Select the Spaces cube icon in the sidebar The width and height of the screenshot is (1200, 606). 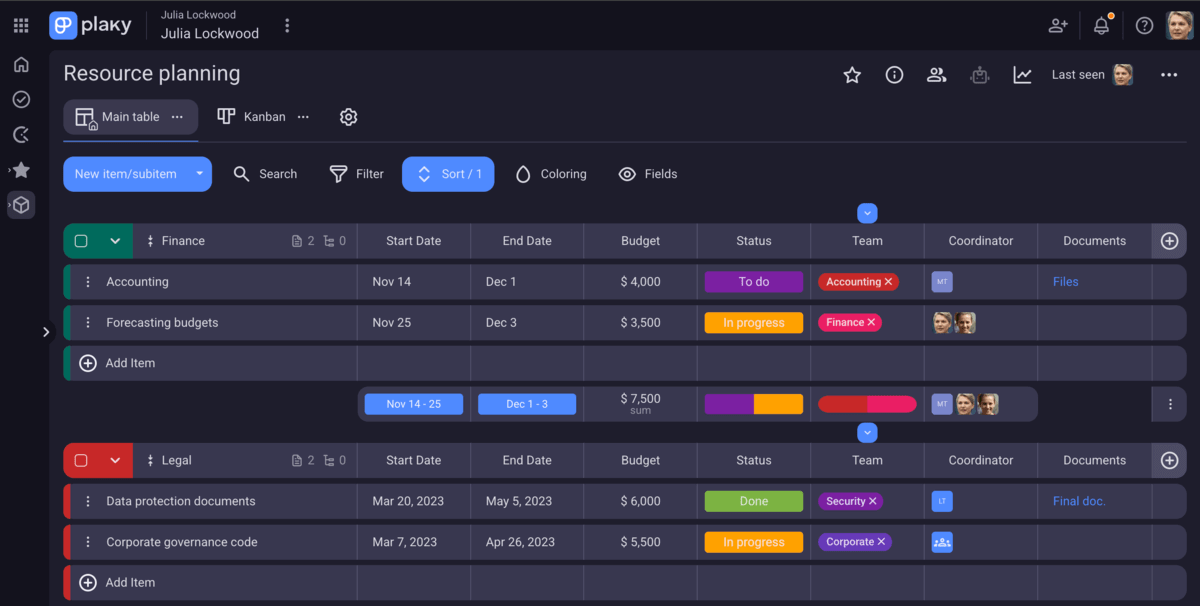coord(21,205)
